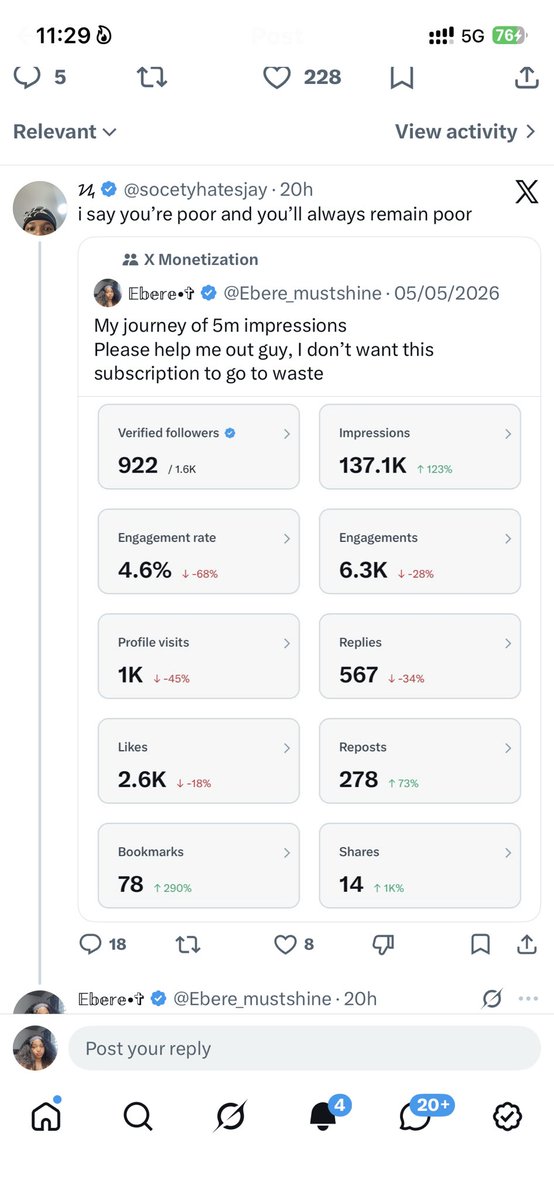This screenshot has width=554, height=1200.
Task: Open the Relevant sort dropdown
Action: point(65,132)
